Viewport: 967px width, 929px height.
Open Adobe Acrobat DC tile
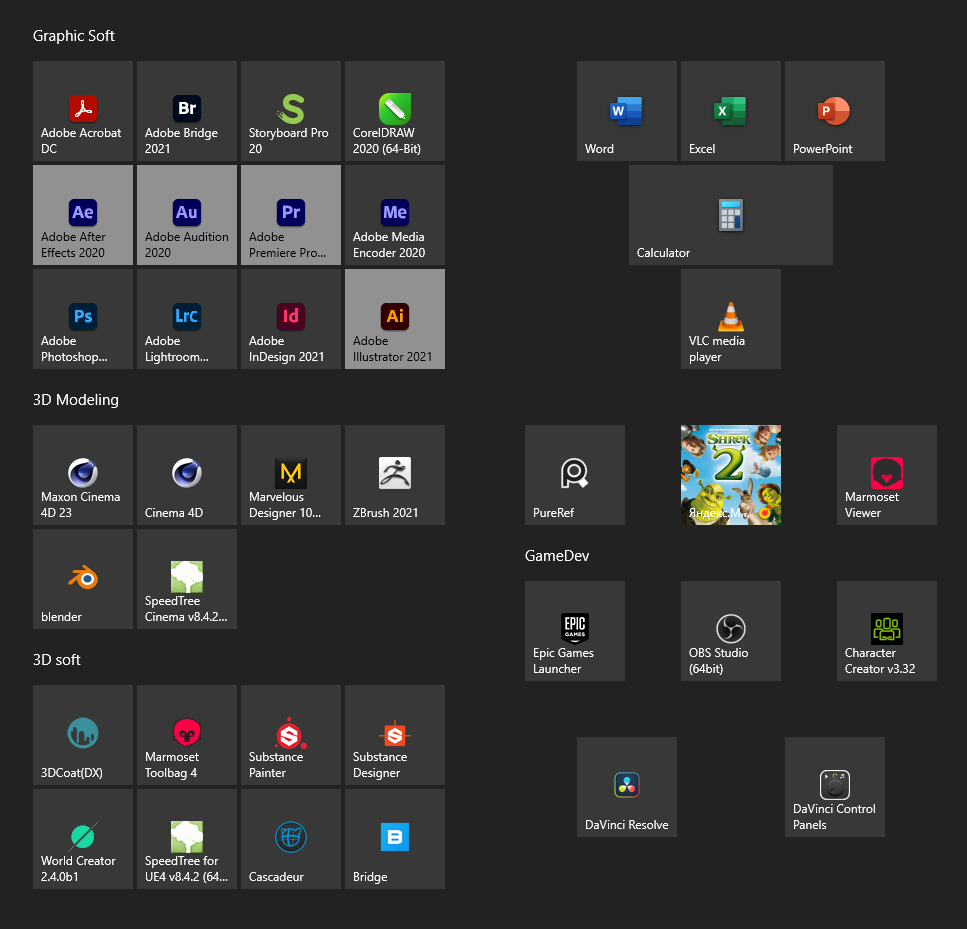click(83, 111)
